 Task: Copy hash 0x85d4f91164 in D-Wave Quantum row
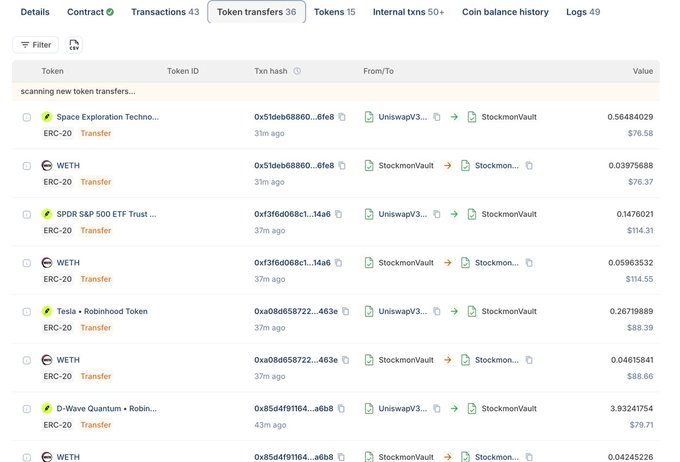coord(341,408)
